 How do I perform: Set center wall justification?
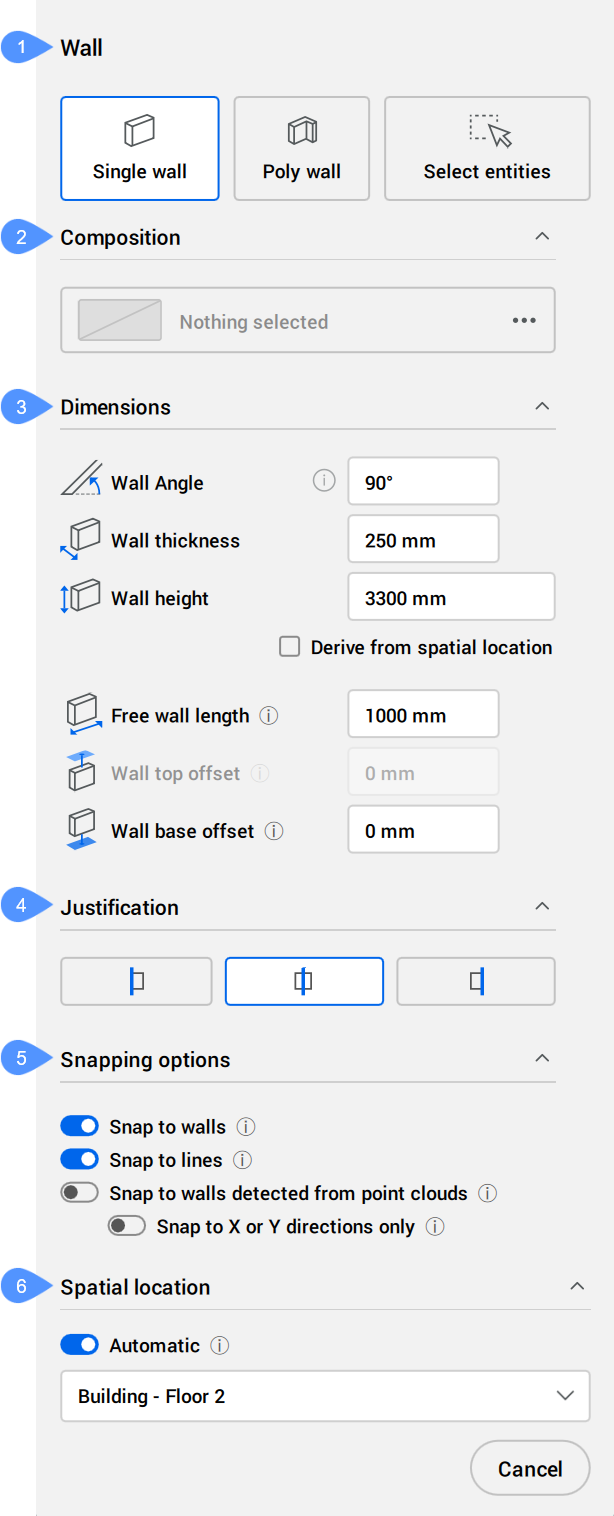(x=304, y=981)
